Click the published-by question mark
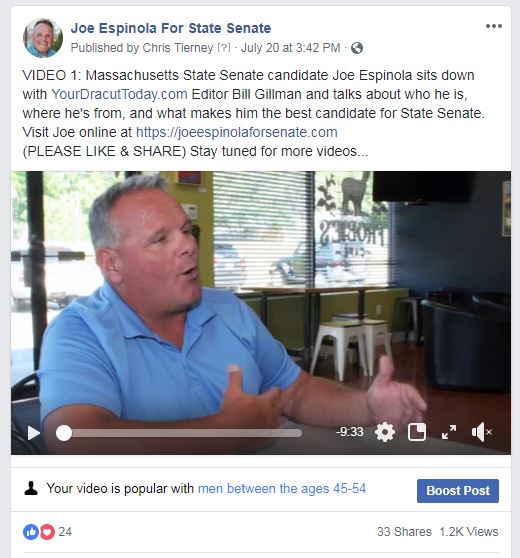 pos(224,48)
